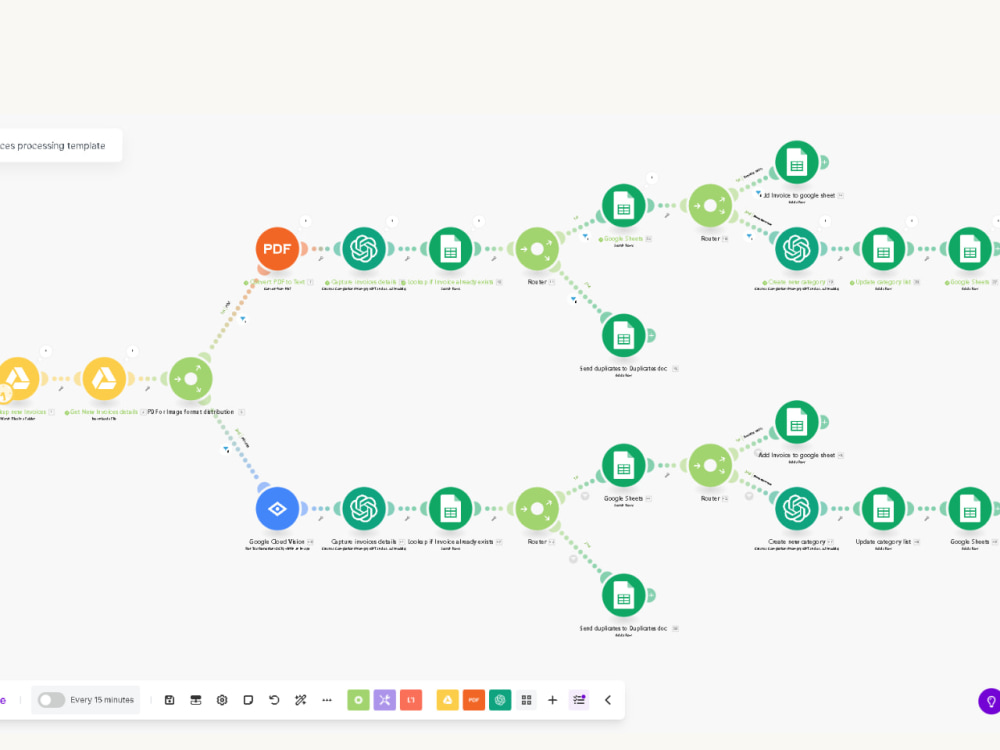Viewport: 1000px width, 750px height.
Task: Click the Capture invoices details ChatGPT module
Action: 364,248
